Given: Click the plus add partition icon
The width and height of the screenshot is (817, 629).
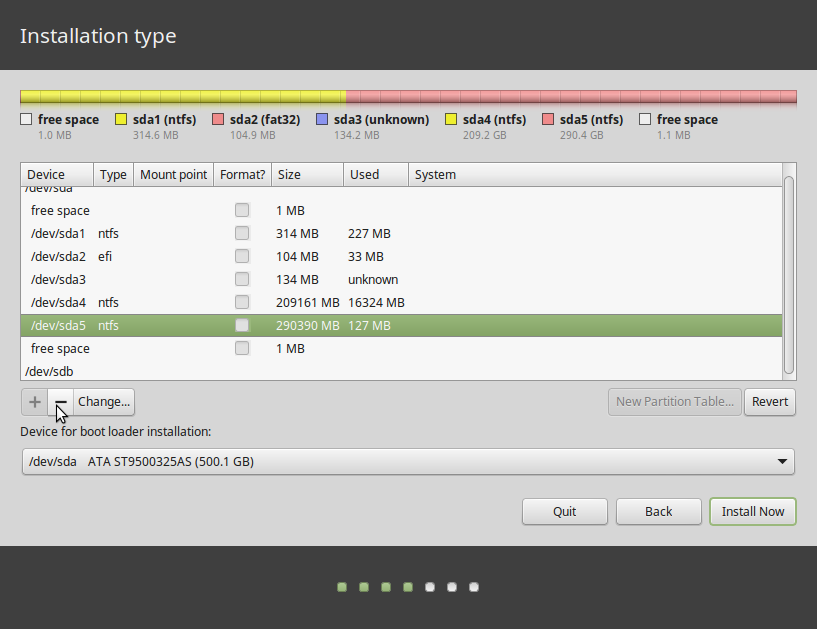Looking at the screenshot, I should [35, 402].
